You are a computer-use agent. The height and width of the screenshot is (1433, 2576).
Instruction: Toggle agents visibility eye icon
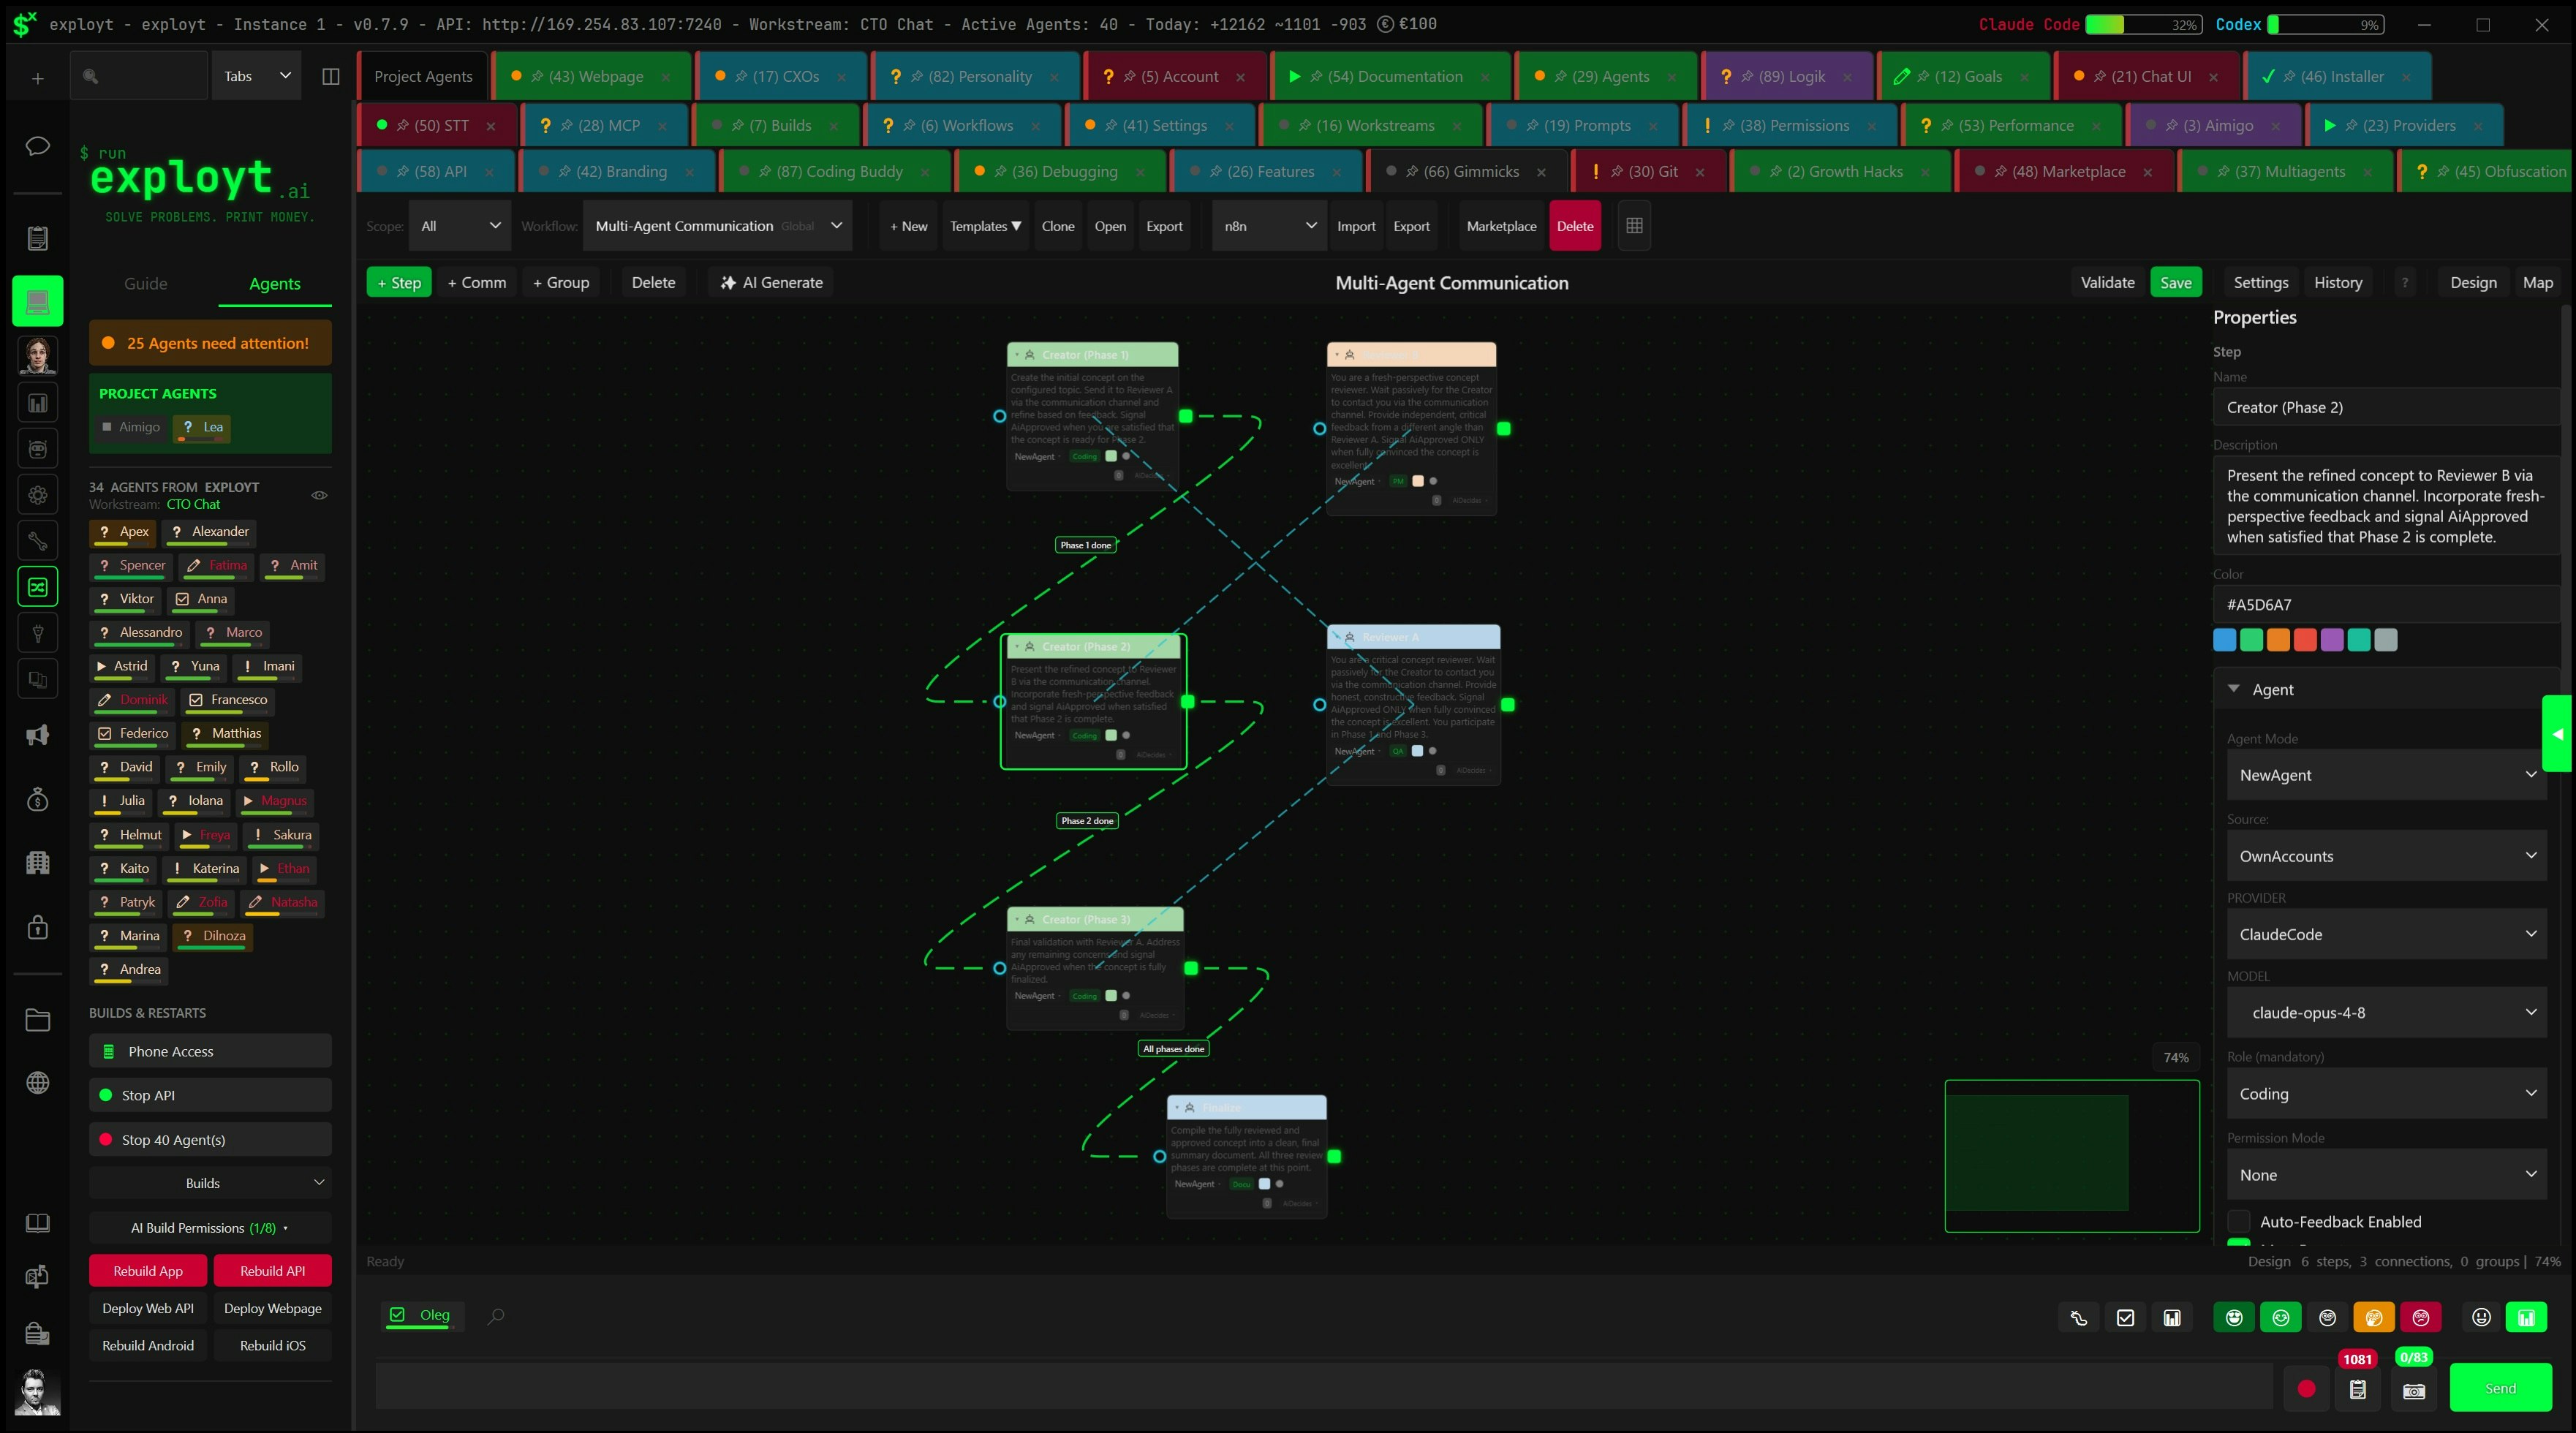(319, 495)
